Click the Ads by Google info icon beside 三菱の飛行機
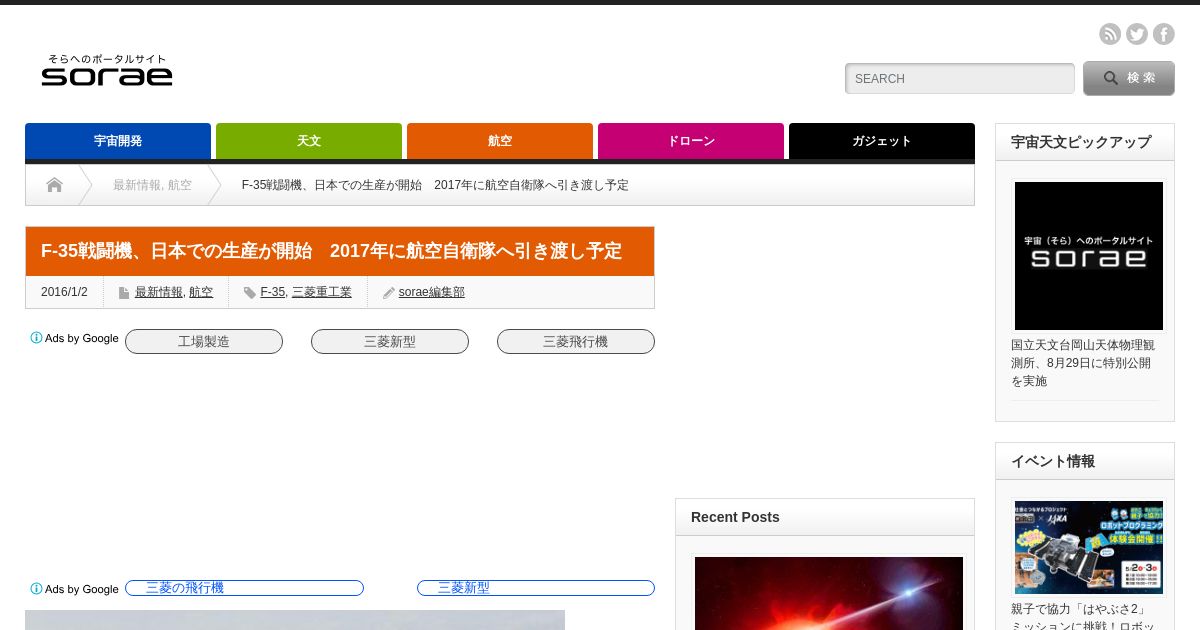This screenshot has width=1200, height=630. (36, 589)
